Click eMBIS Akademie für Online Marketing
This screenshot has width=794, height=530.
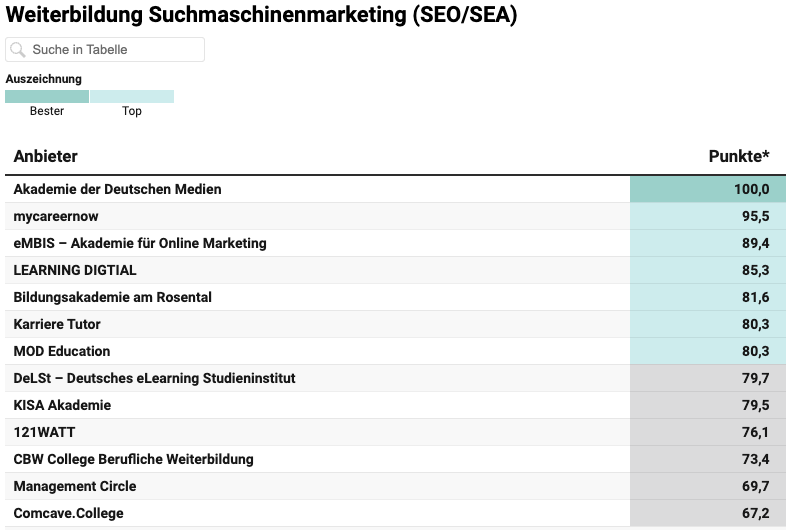click(140, 243)
